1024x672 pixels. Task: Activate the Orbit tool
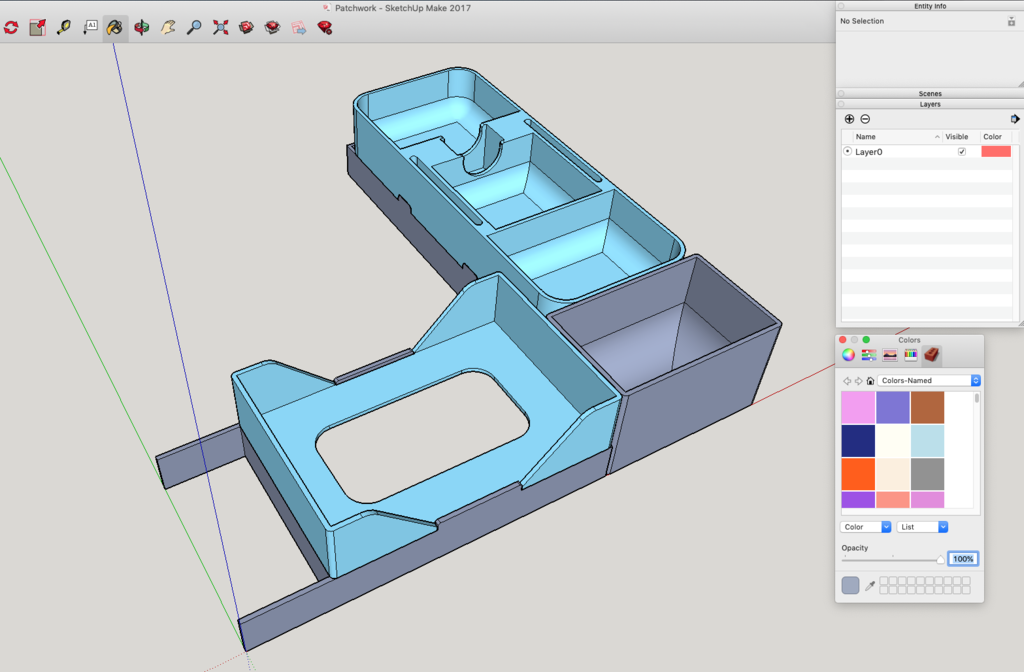141,28
